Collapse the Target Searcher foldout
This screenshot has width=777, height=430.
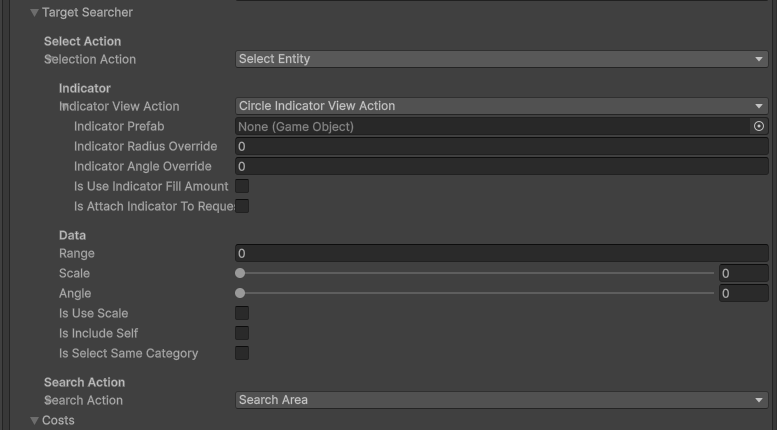pos(35,13)
